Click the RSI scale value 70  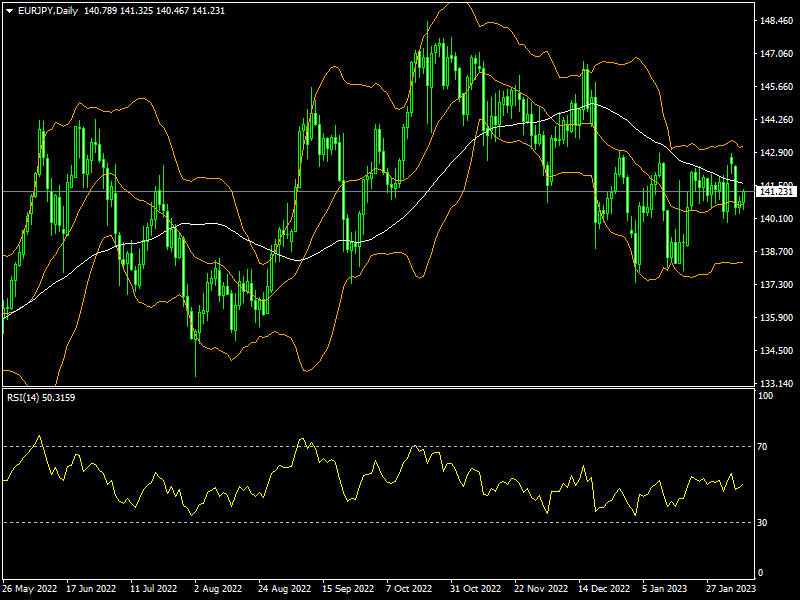[x=762, y=447]
